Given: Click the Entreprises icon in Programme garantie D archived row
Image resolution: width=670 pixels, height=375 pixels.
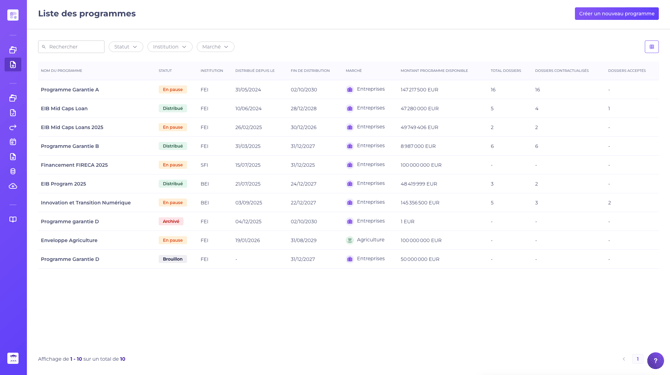Looking at the screenshot, I should pos(350,221).
